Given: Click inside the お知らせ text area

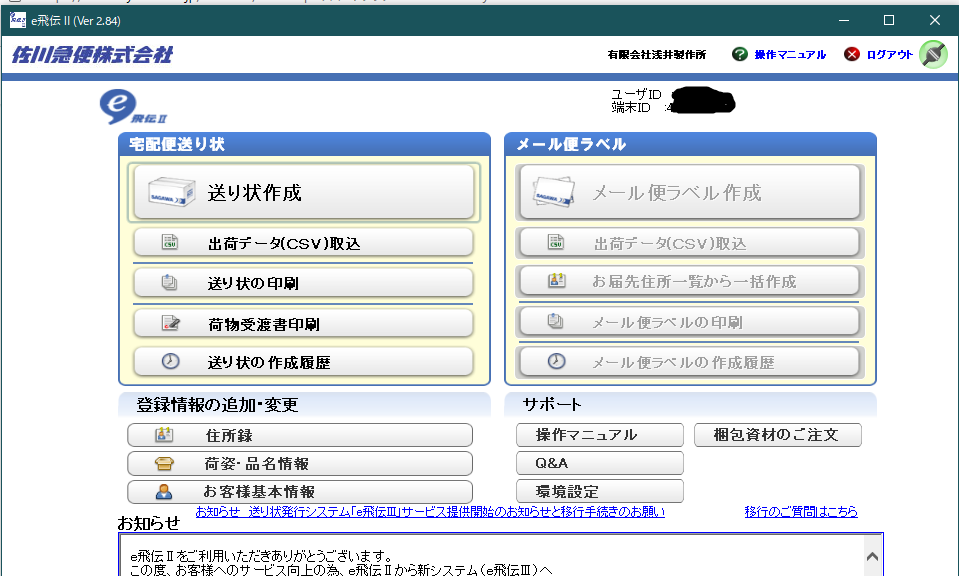Looking at the screenshot, I should coord(492,555).
